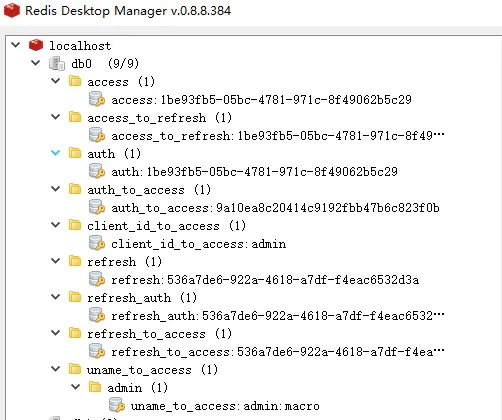Click key icon of auth_to_access entry
Viewport: 502px width, 420px height.
point(97,207)
